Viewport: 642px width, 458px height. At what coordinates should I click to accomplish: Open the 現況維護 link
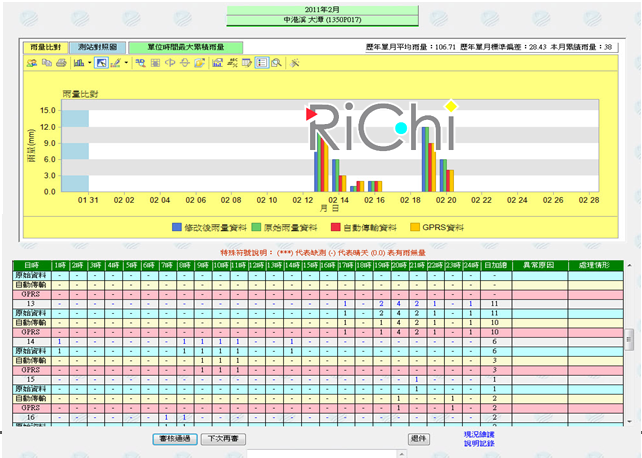pos(479,434)
